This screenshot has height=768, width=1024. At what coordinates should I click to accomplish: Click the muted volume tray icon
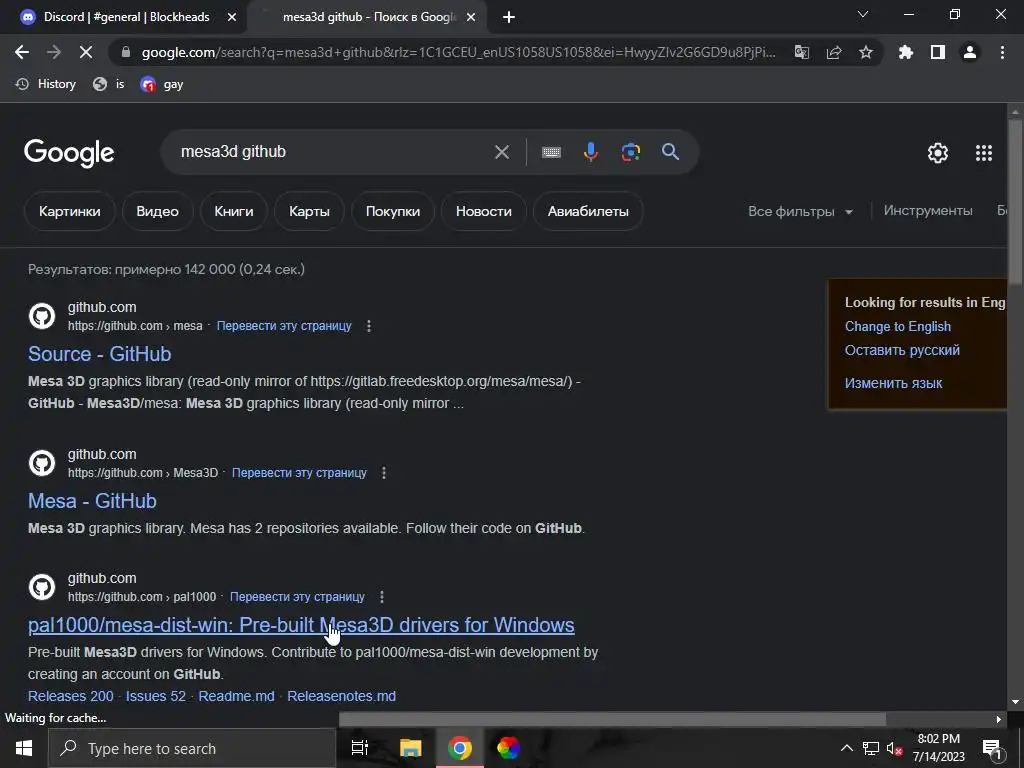(894, 748)
